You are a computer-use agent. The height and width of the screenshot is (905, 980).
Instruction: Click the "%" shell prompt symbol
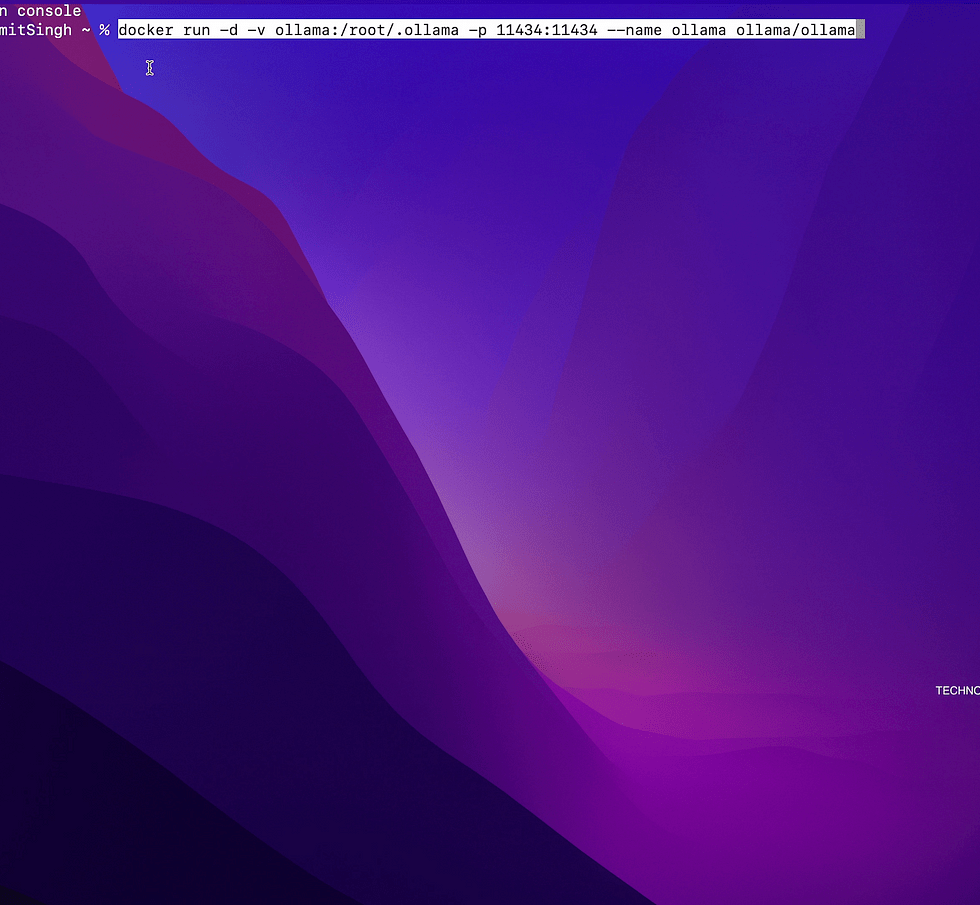104,30
